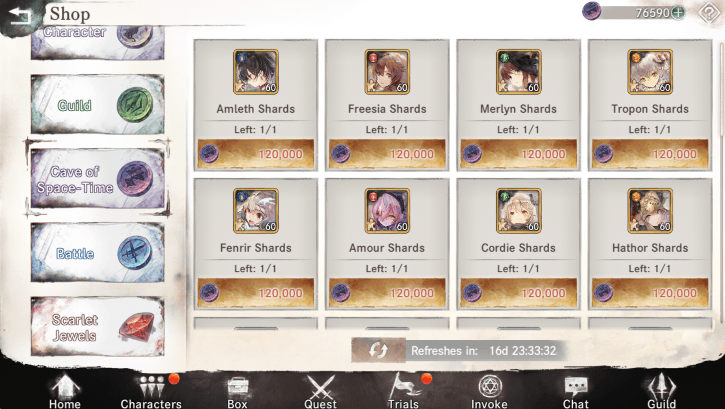Open the Invoke hexagram icon

[x=489, y=391]
